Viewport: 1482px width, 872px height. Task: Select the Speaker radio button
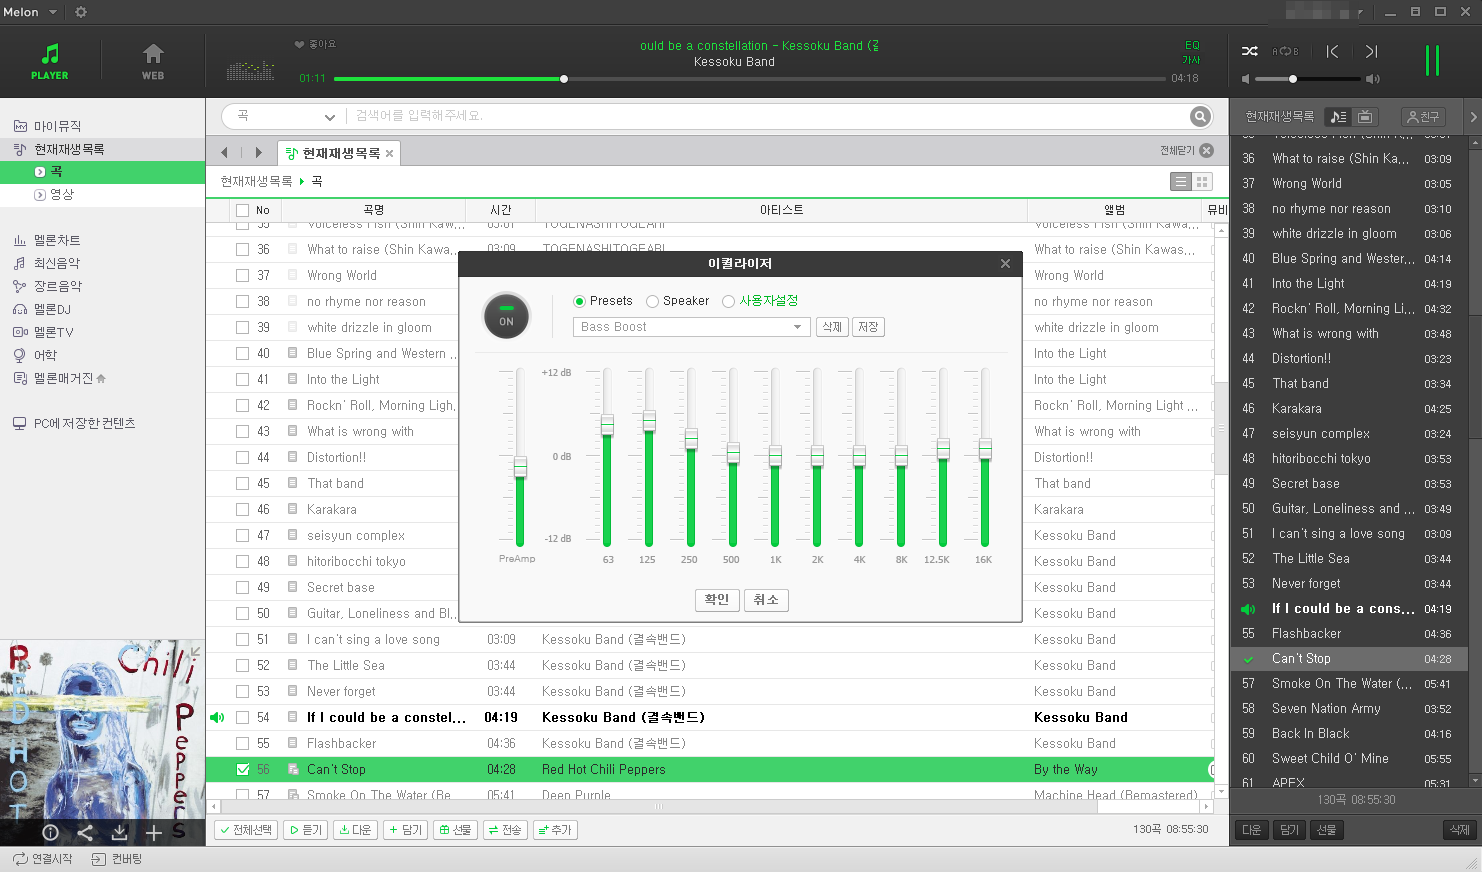[652, 301]
